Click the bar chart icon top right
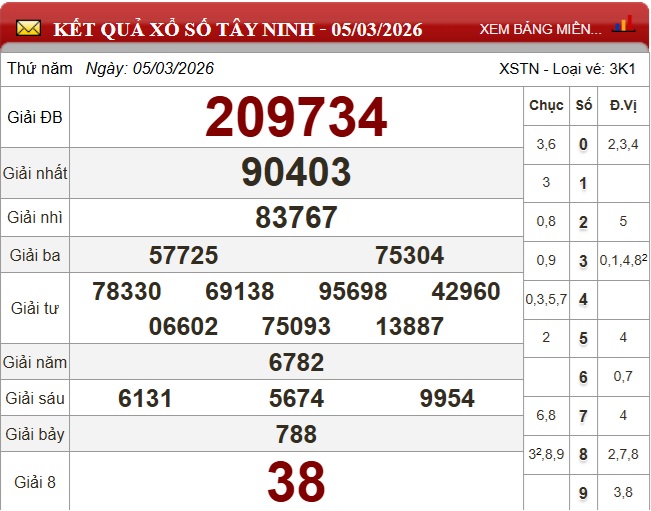The height and width of the screenshot is (511, 651). click(626, 24)
